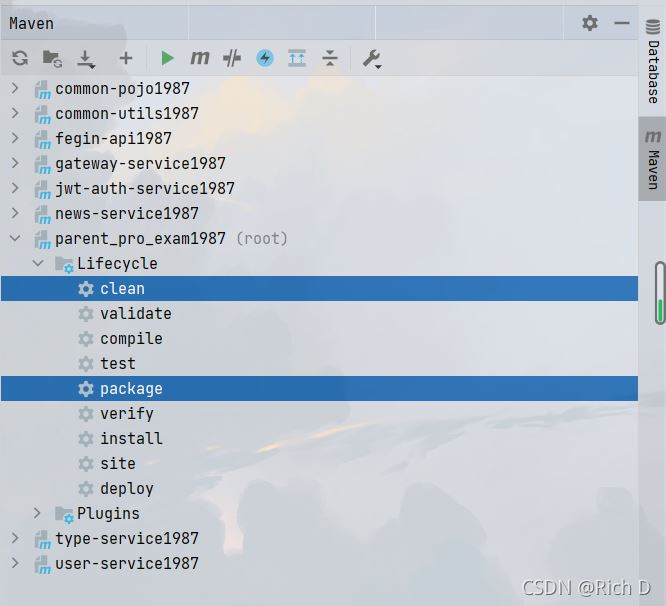Select common-utils1987 project row
666x606 pixels.
(x=319, y=113)
